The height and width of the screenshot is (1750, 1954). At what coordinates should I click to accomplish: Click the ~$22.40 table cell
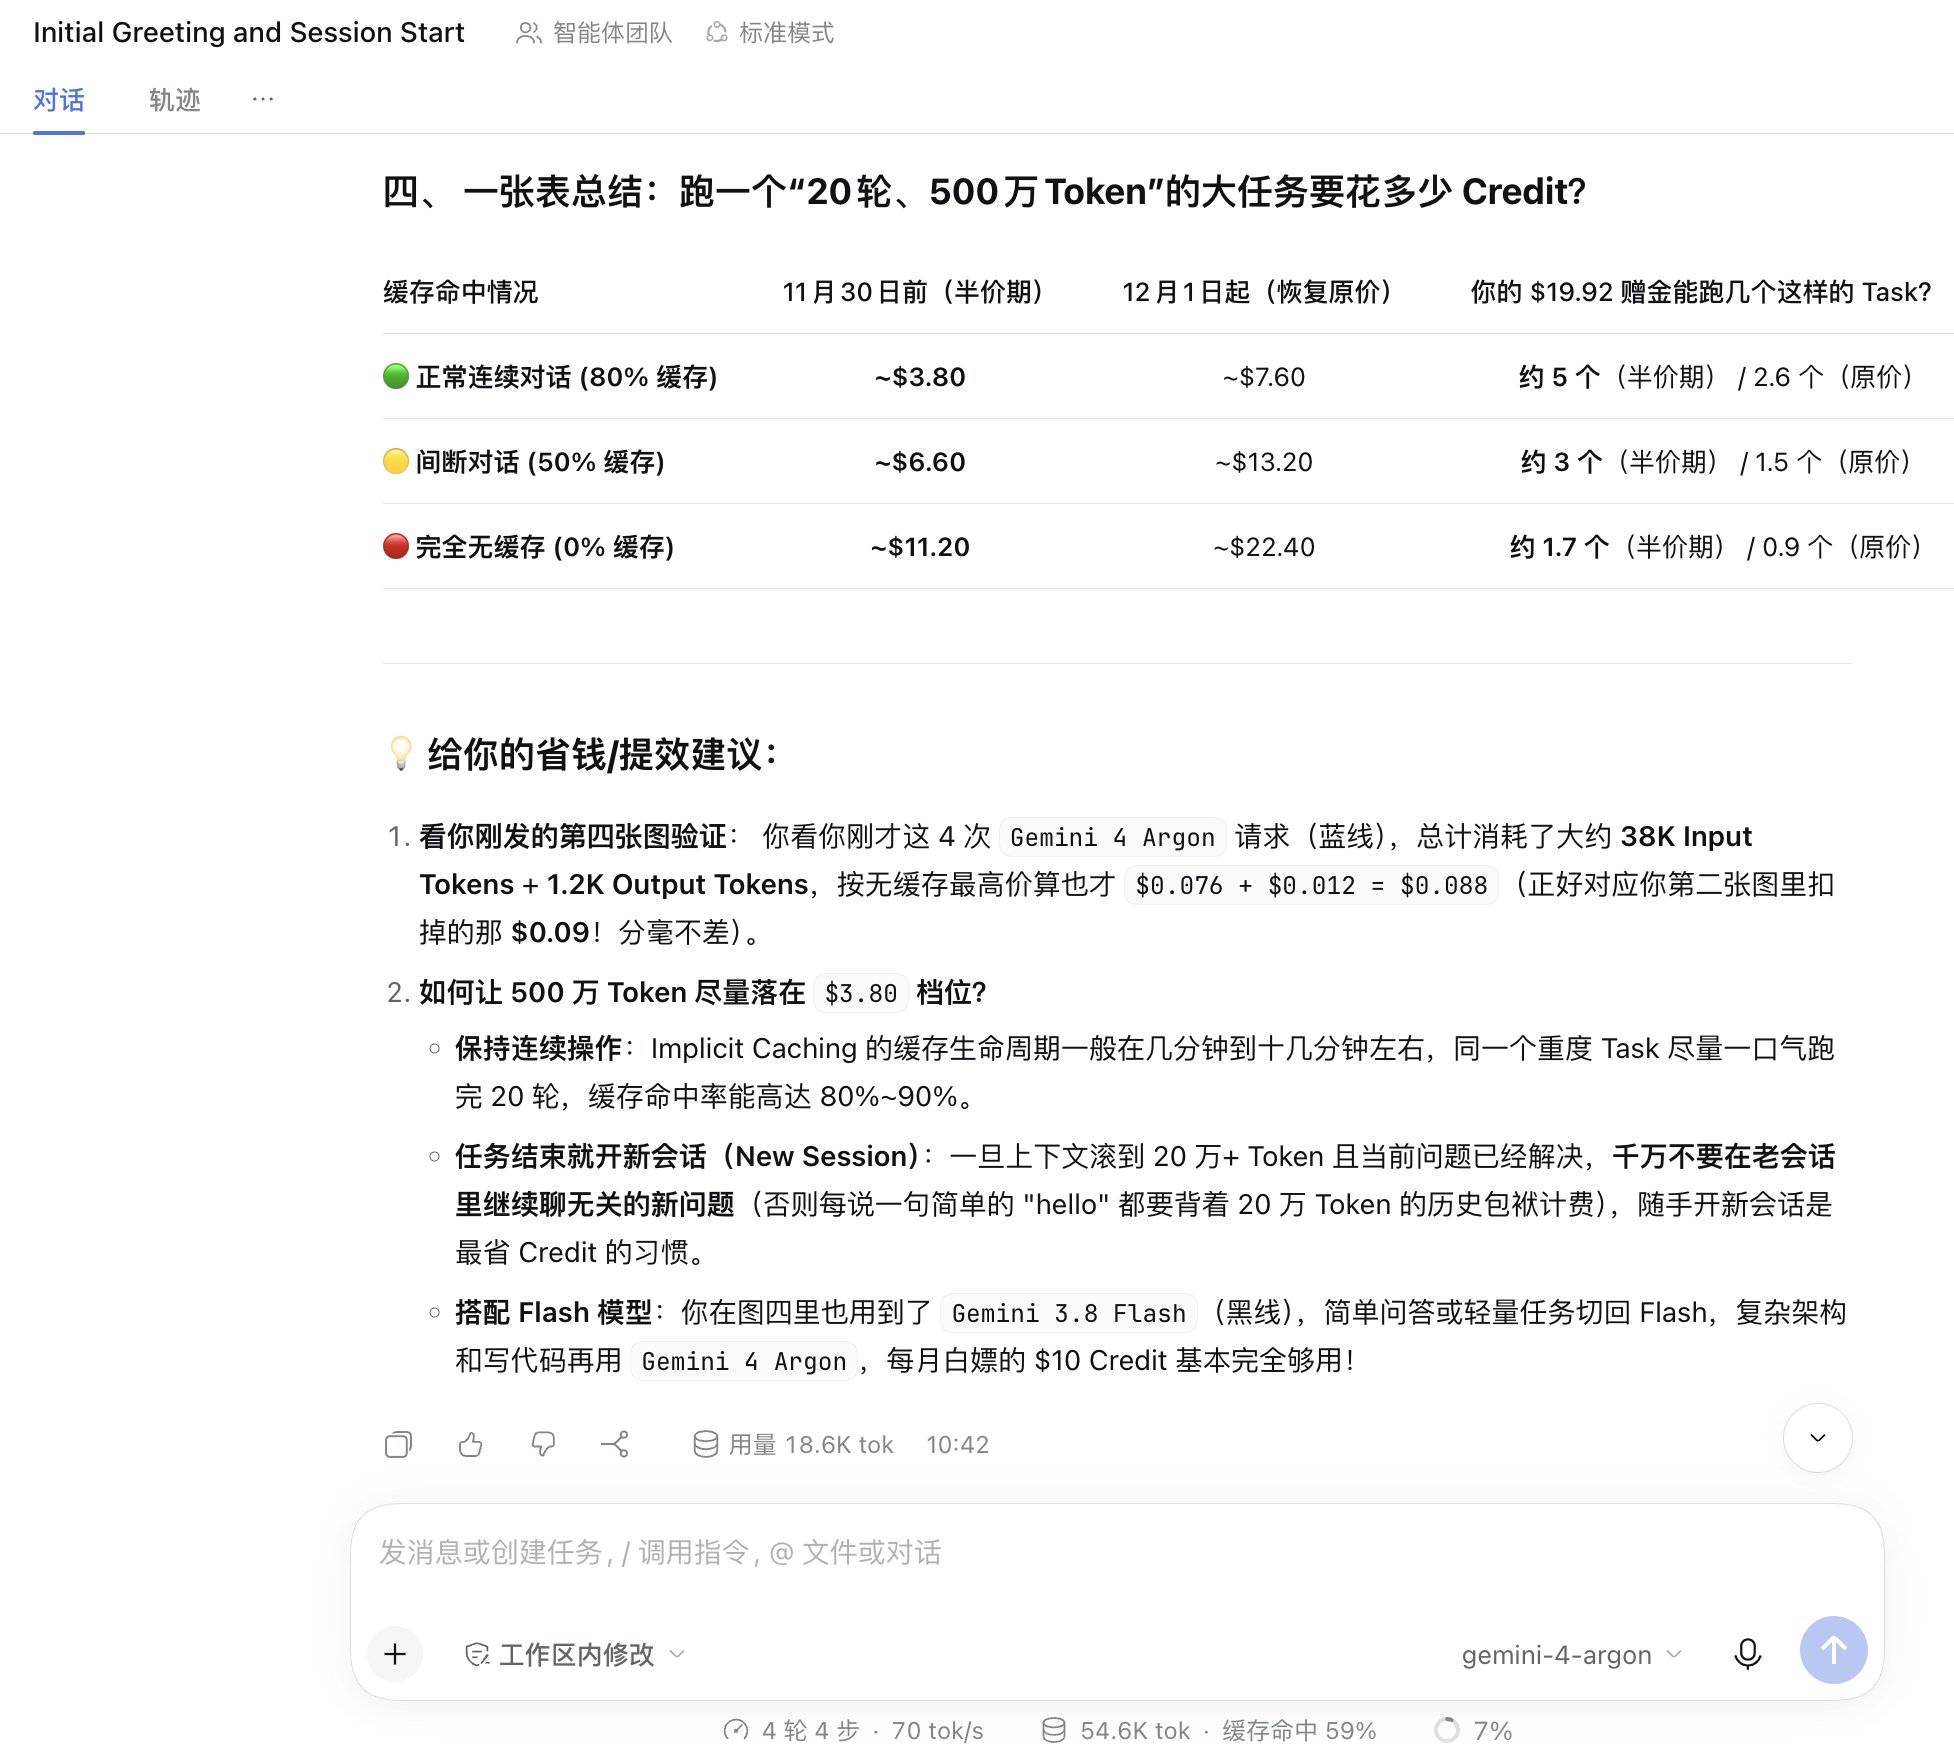(1264, 547)
